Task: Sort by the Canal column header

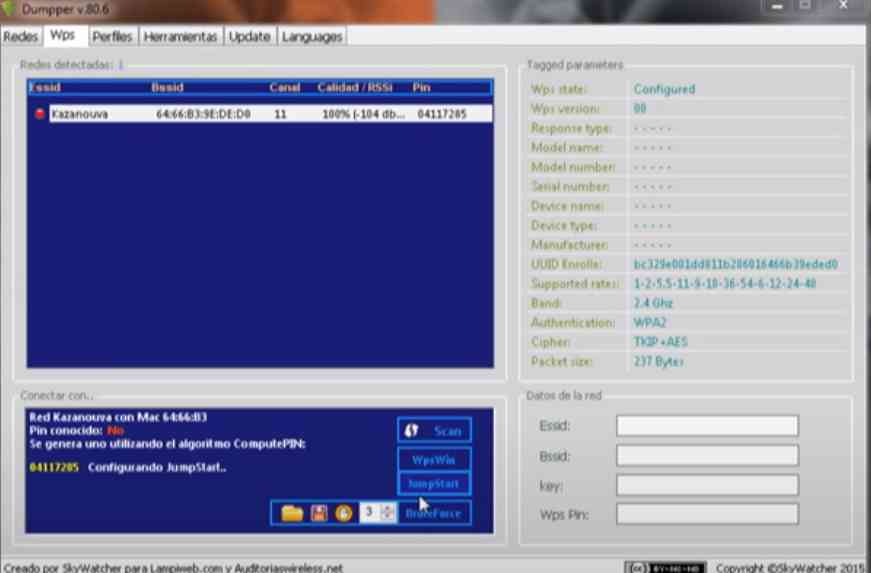Action: pos(284,87)
